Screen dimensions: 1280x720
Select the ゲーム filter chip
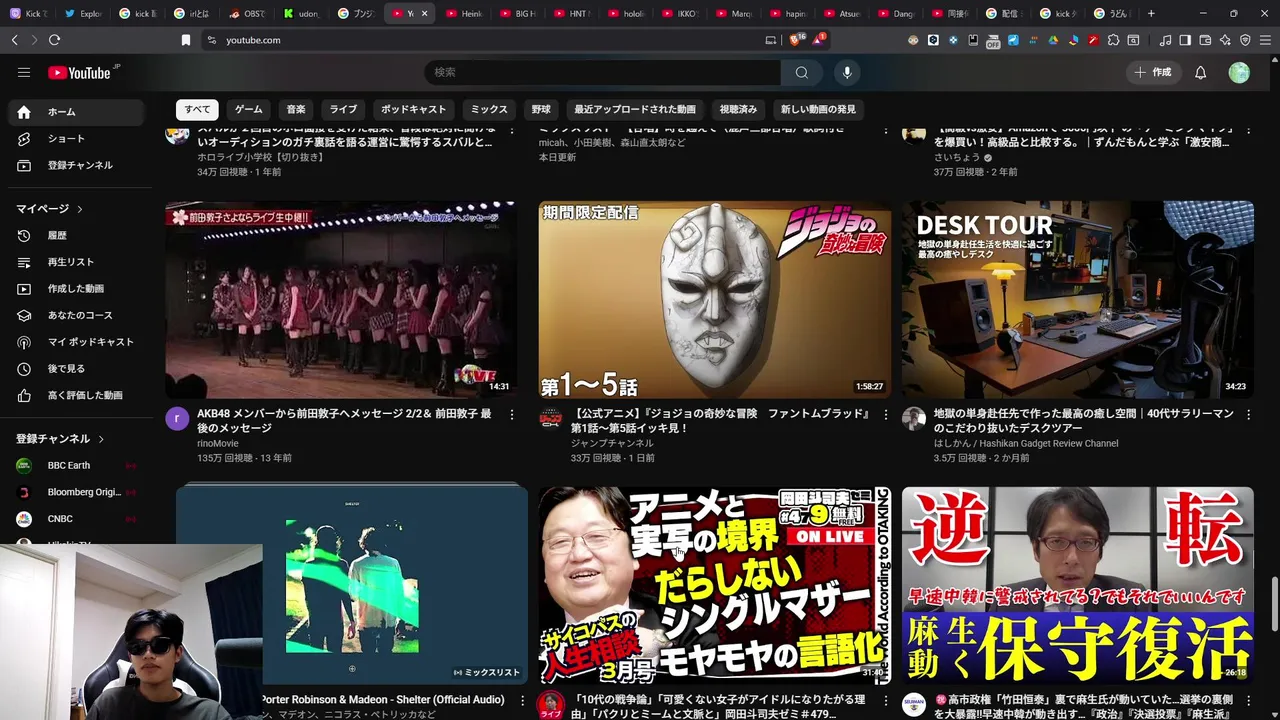(x=248, y=109)
